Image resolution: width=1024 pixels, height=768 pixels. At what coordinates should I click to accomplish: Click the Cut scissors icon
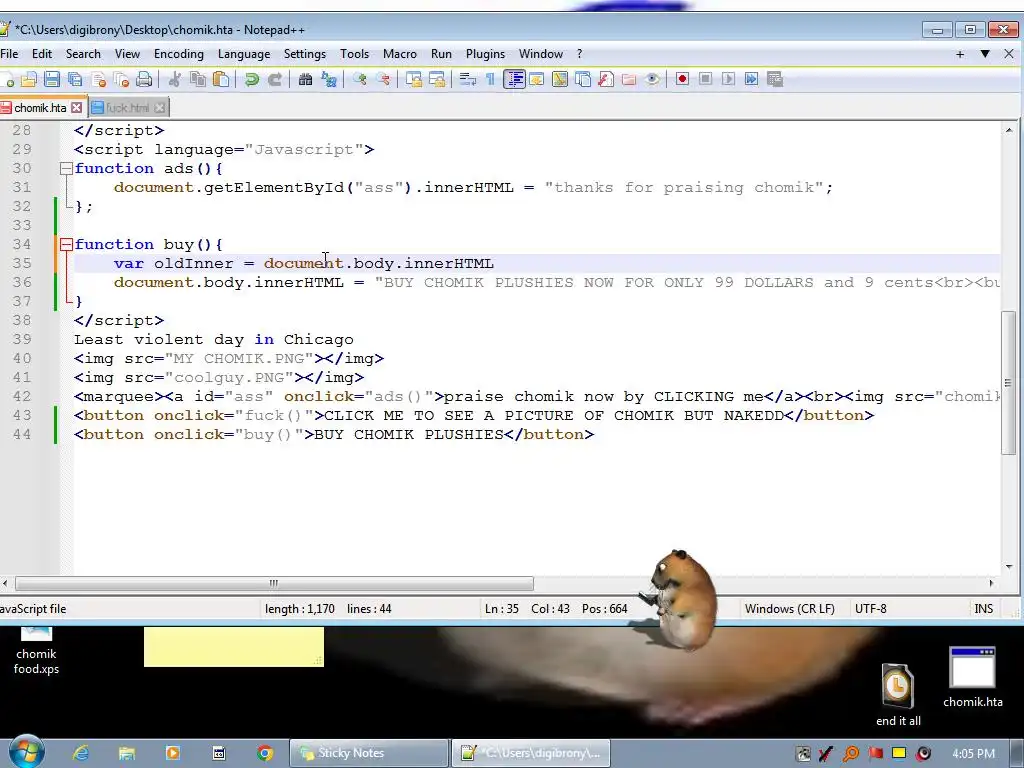pos(174,80)
